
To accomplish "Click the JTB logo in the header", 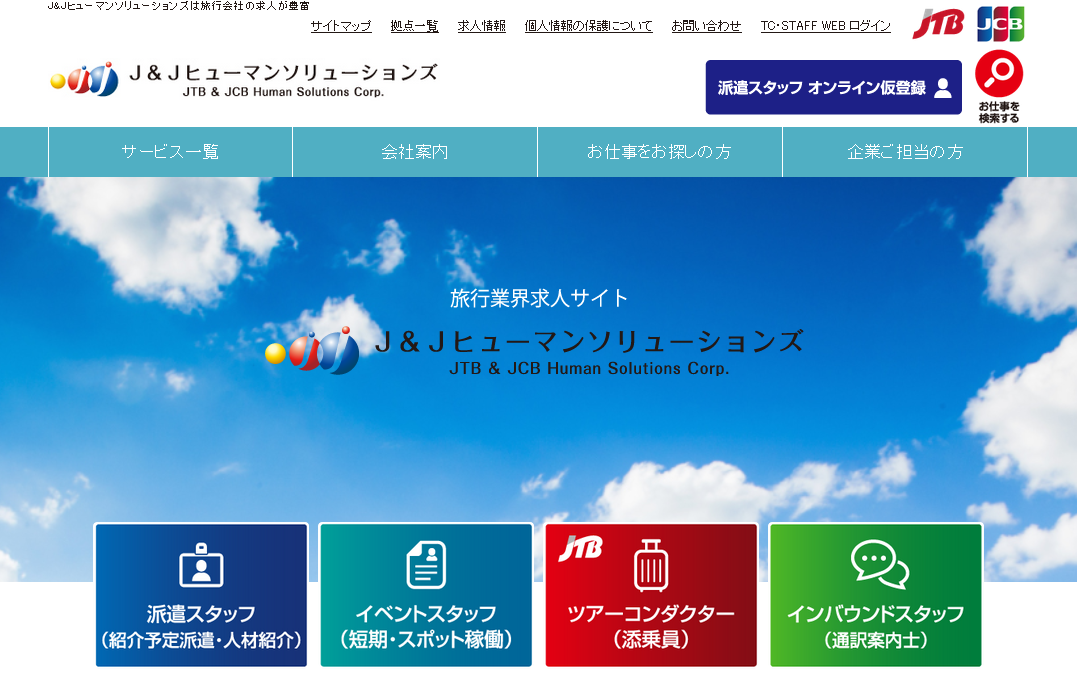I will pos(938,24).
